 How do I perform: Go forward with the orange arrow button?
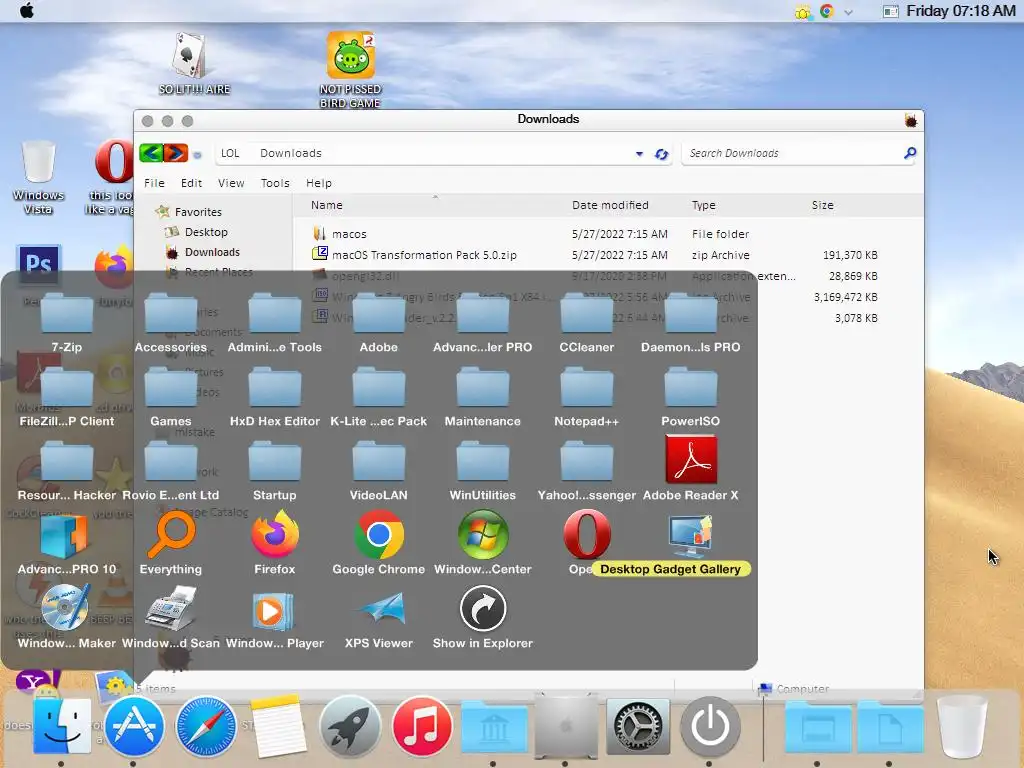[x=175, y=153]
